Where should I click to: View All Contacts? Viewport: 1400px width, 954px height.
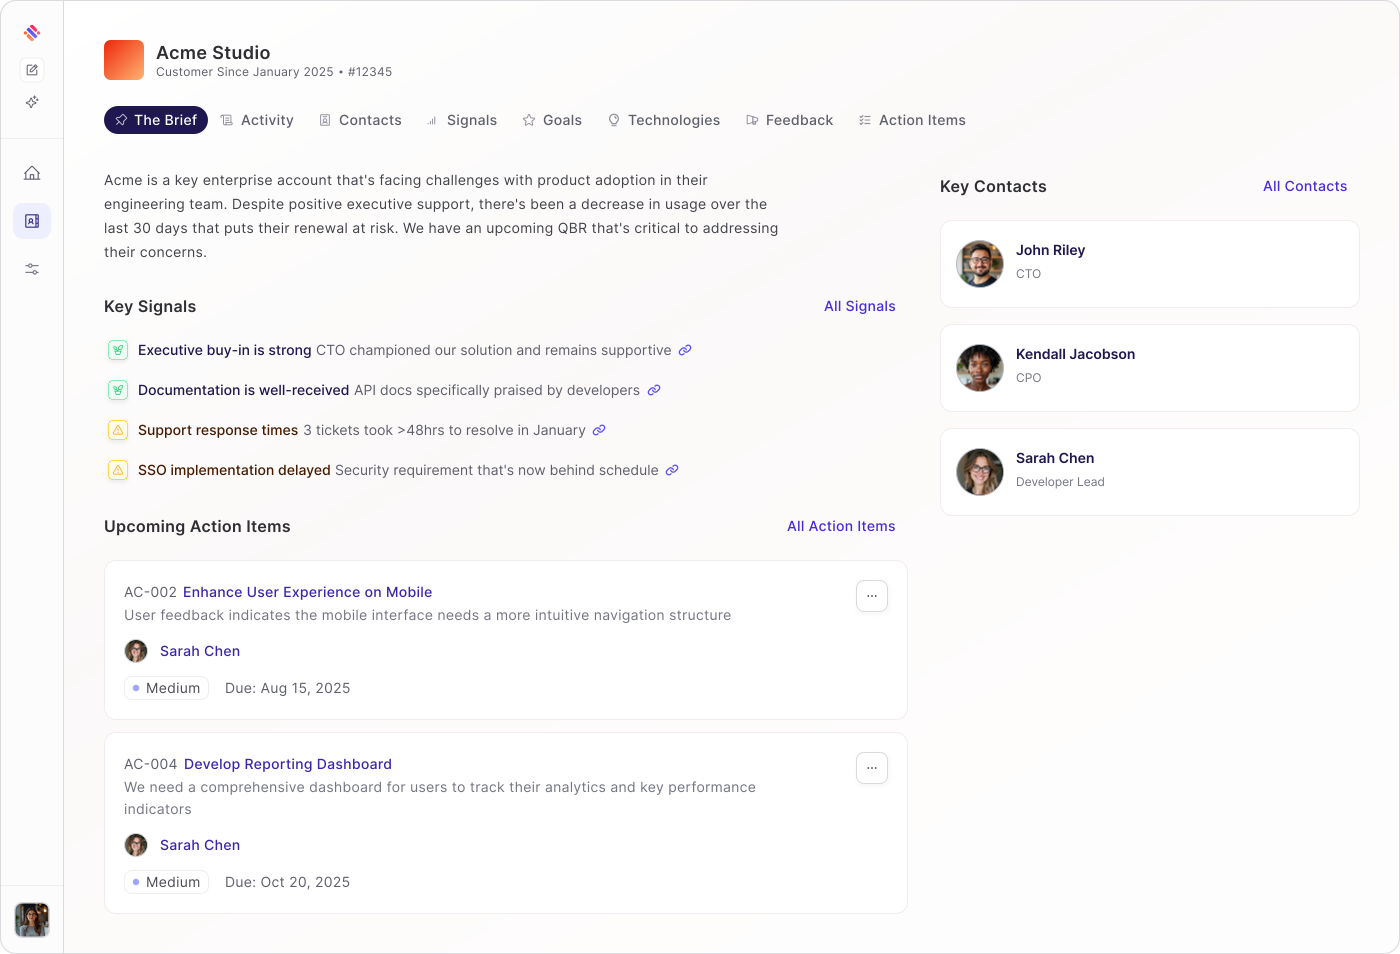click(x=1305, y=186)
